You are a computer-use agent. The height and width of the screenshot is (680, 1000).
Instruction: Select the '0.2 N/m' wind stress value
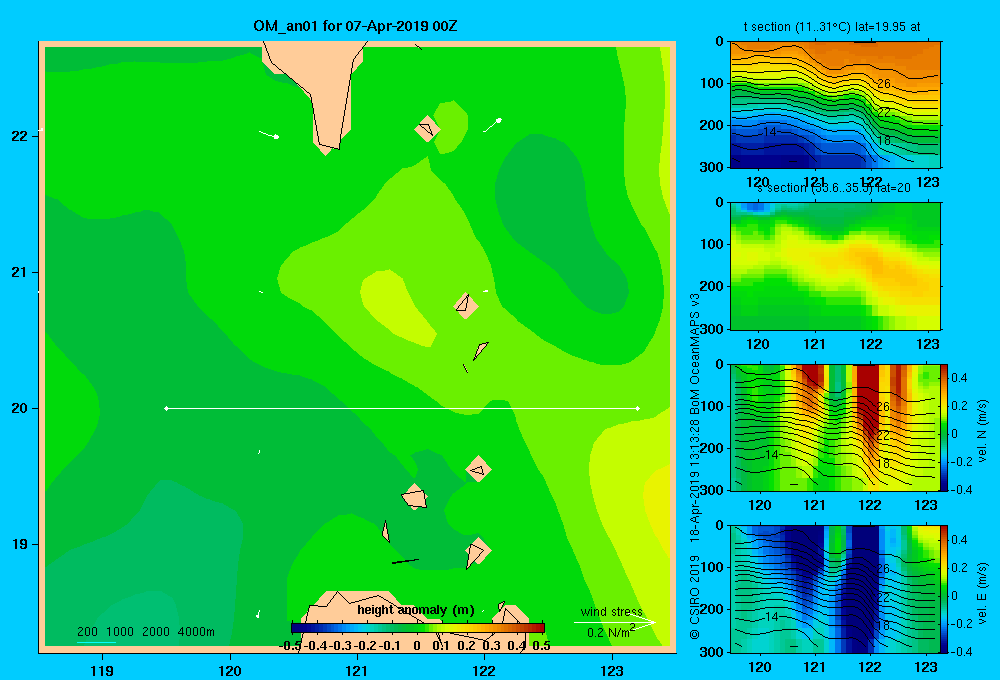610,632
